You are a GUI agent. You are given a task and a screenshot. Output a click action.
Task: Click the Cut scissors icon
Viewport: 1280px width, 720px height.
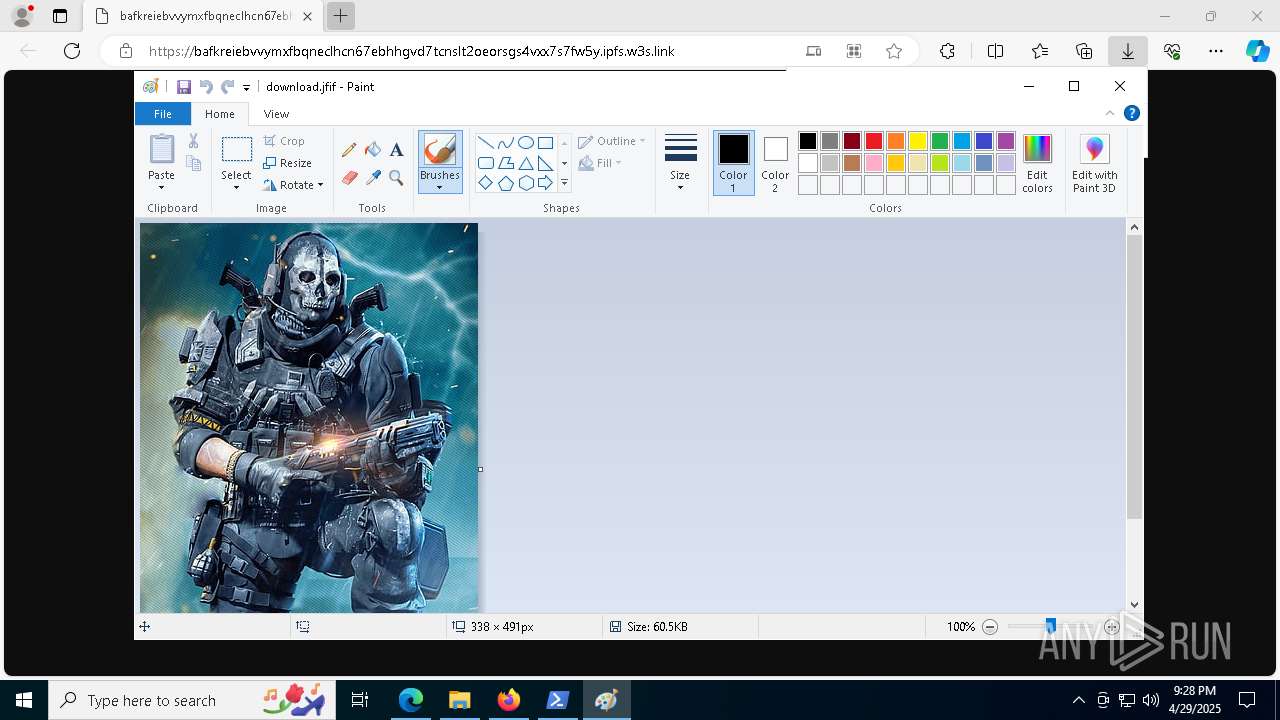(193, 141)
